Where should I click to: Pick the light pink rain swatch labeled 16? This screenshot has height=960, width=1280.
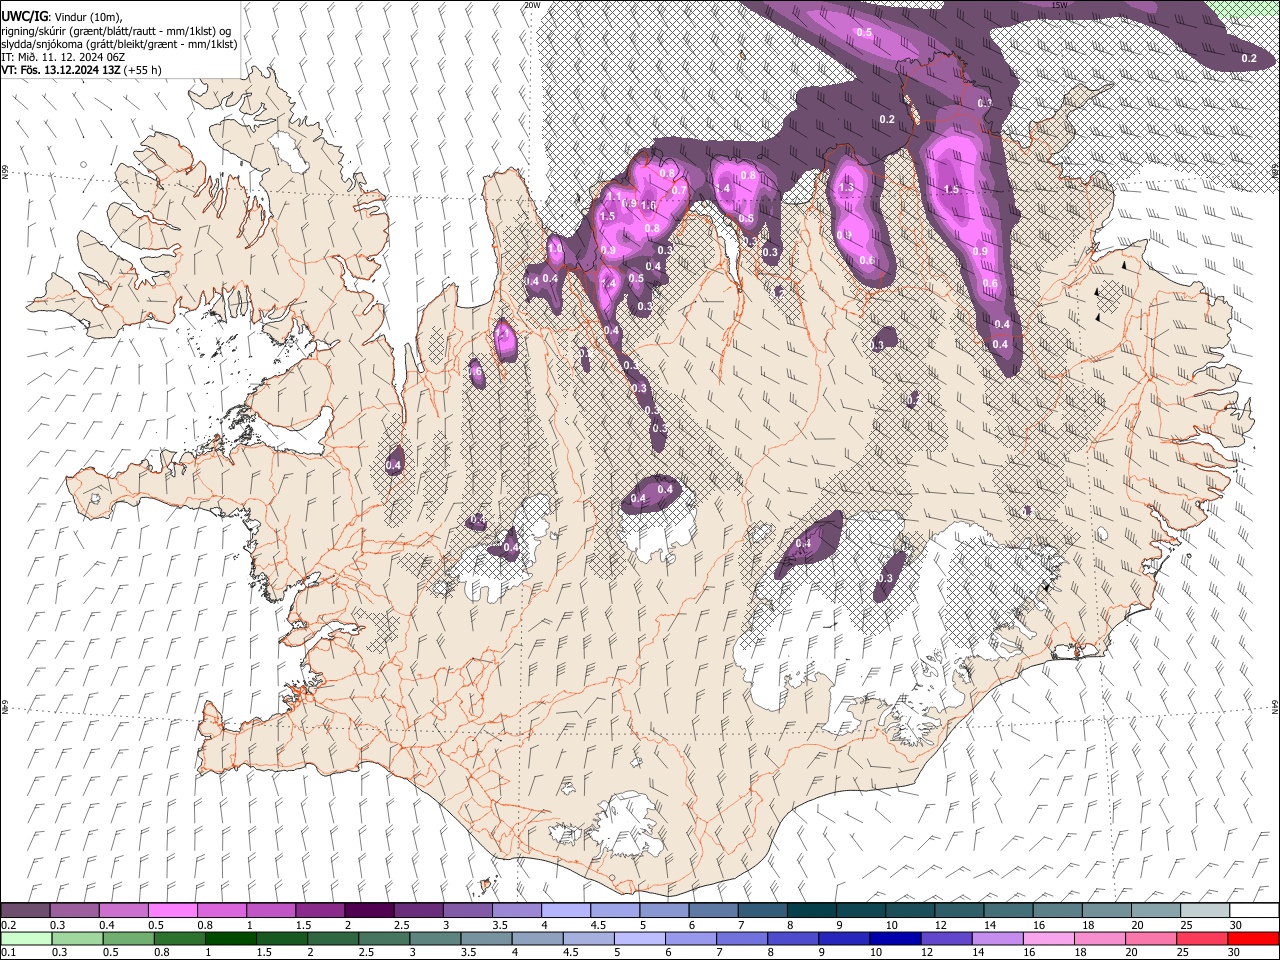pos(1049,938)
